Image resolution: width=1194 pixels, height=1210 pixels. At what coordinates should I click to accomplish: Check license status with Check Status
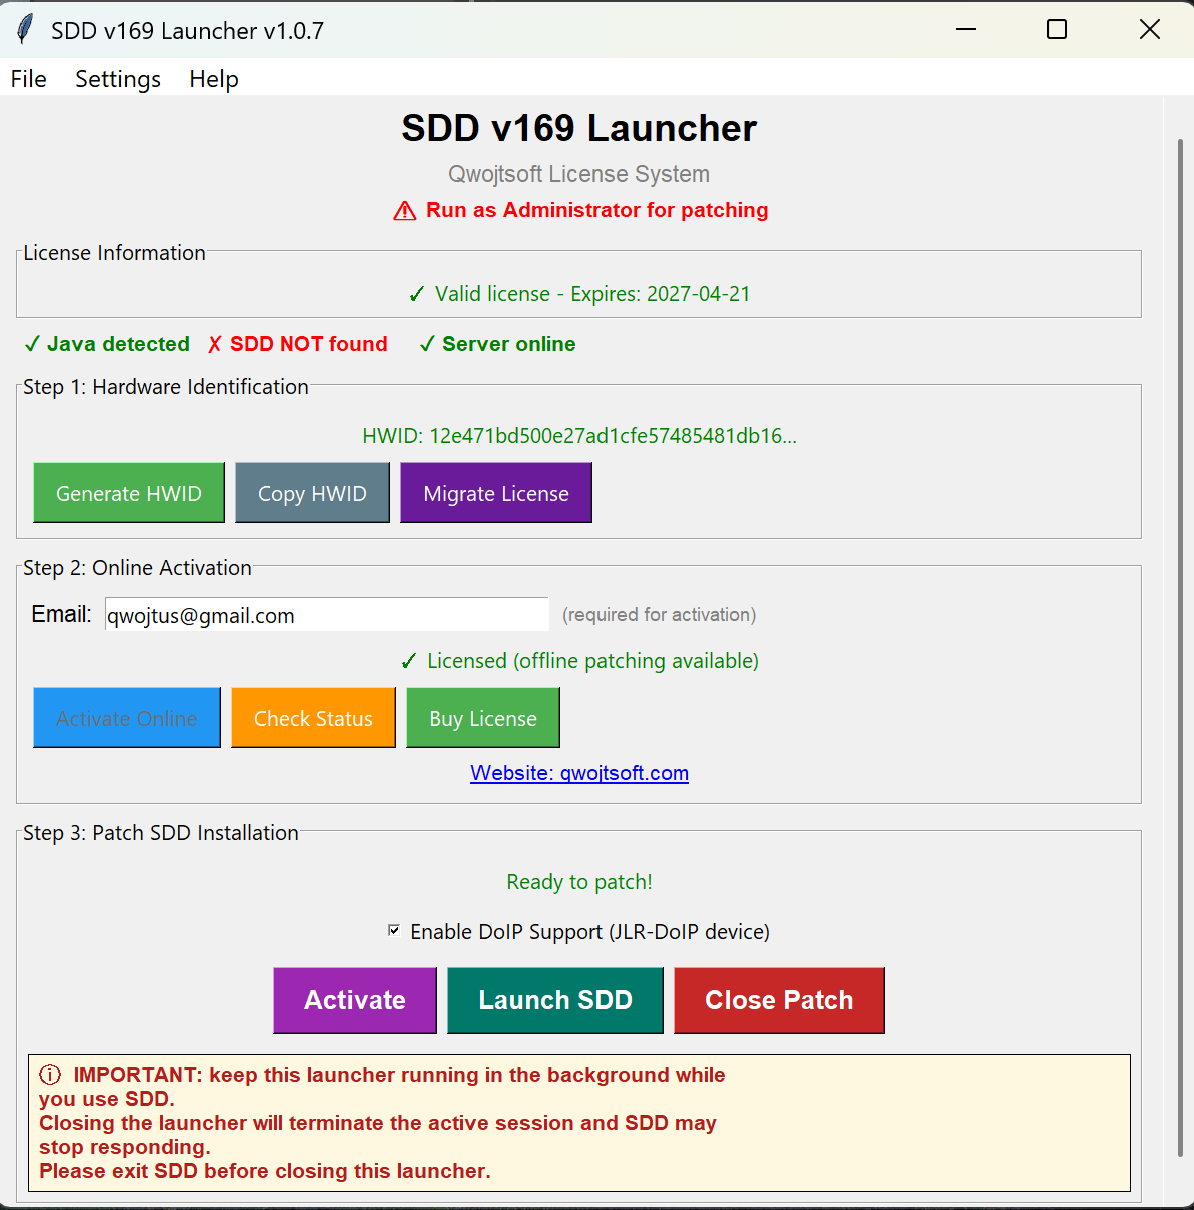click(x=313, y=718)
